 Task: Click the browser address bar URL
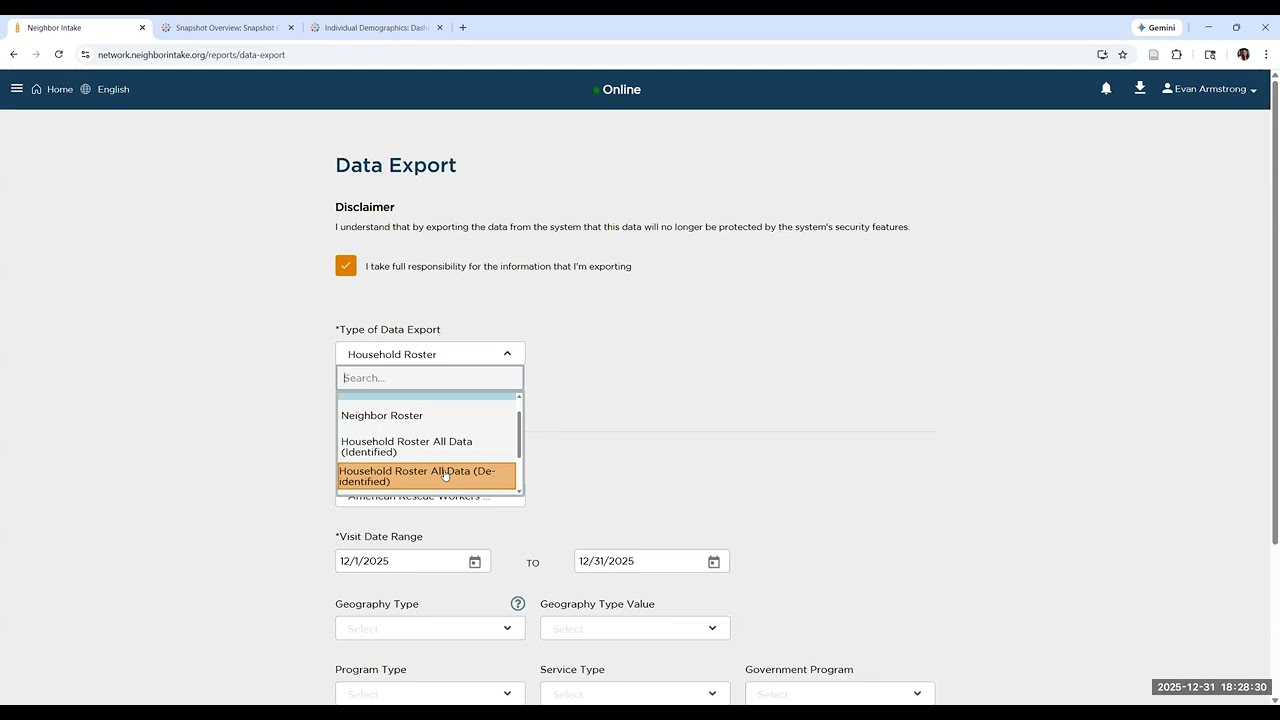191,55
